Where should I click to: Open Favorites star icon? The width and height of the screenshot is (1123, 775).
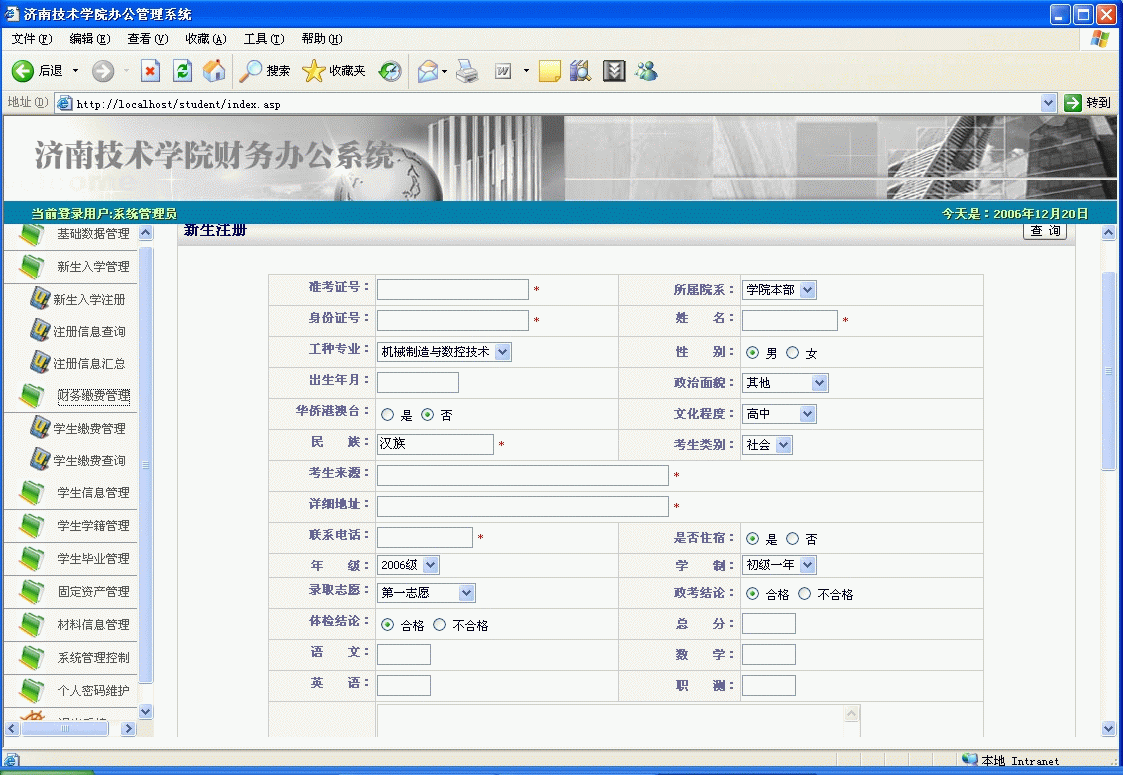coord(313,70)
